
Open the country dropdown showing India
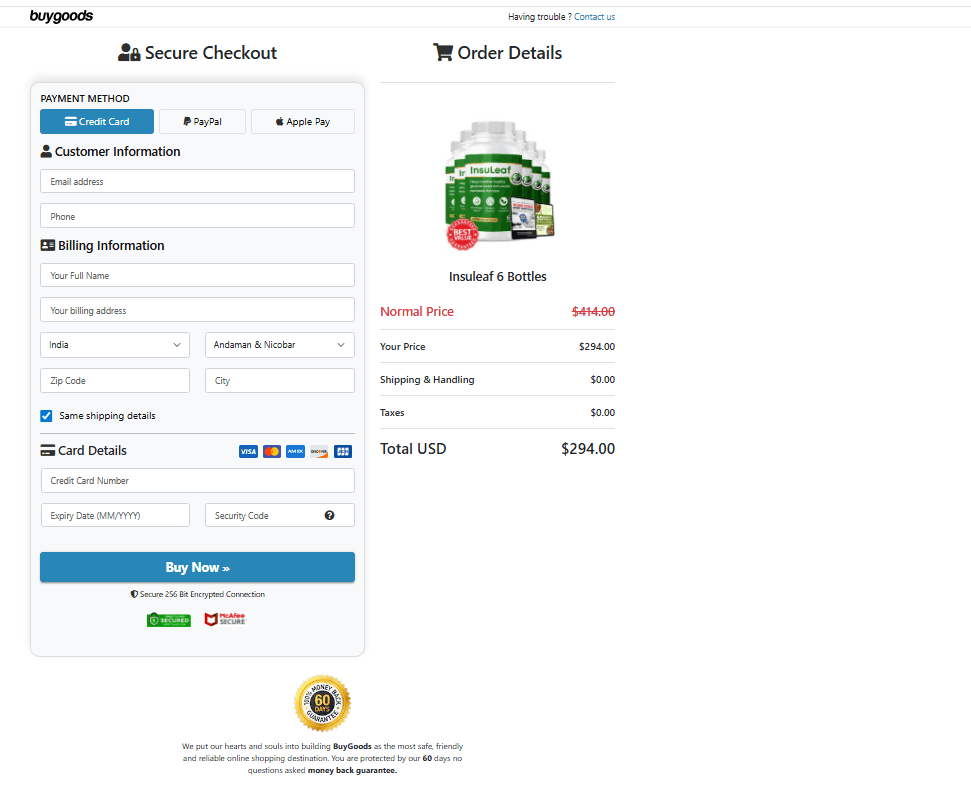pyautogui.click(x=114, y=344)
